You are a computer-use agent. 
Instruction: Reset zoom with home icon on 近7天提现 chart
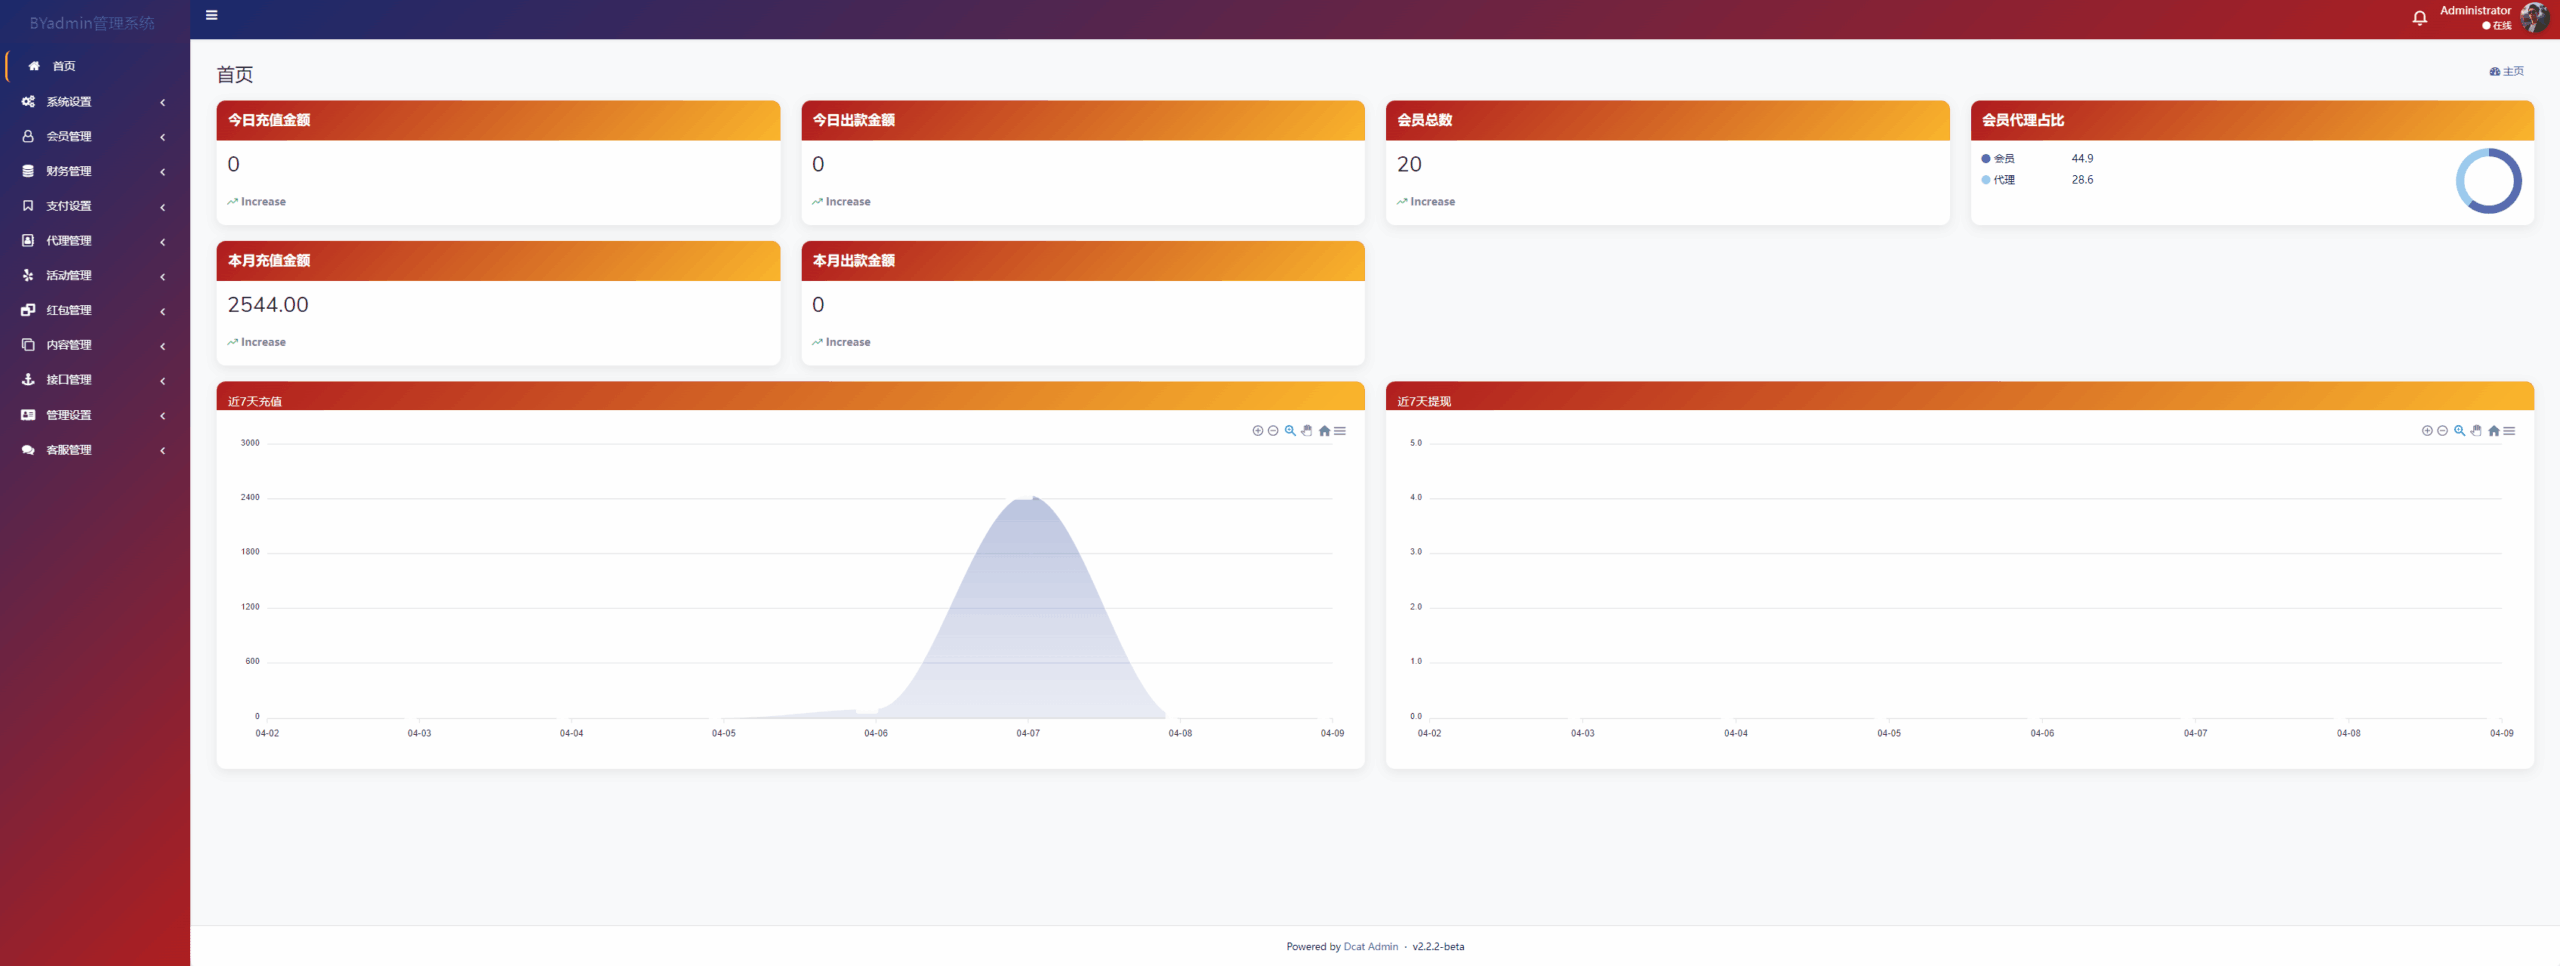tap(2493, 431)
